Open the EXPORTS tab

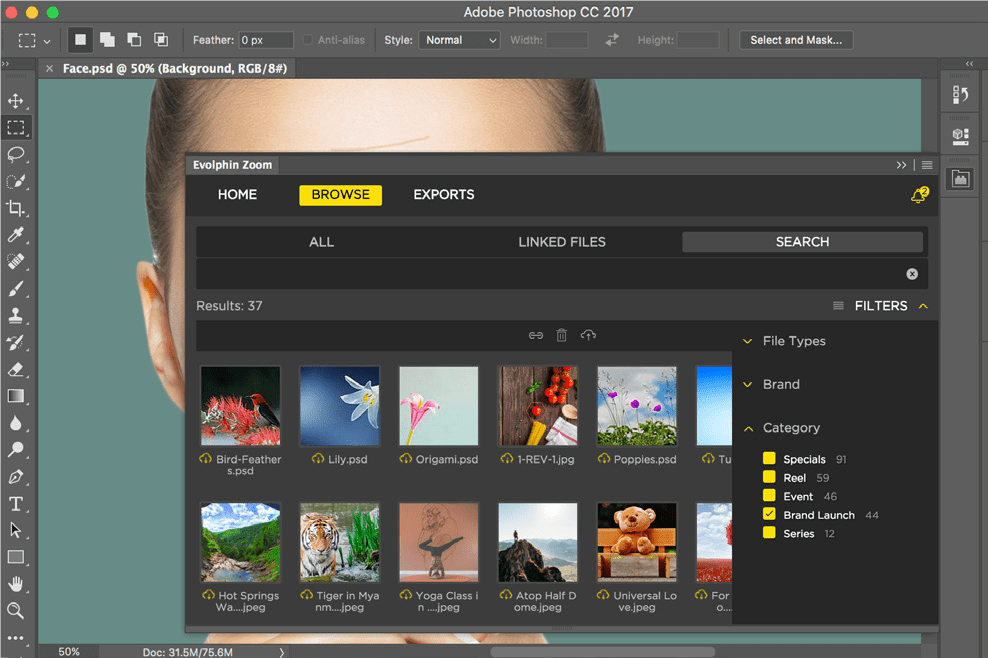click(x=444, y=195)
